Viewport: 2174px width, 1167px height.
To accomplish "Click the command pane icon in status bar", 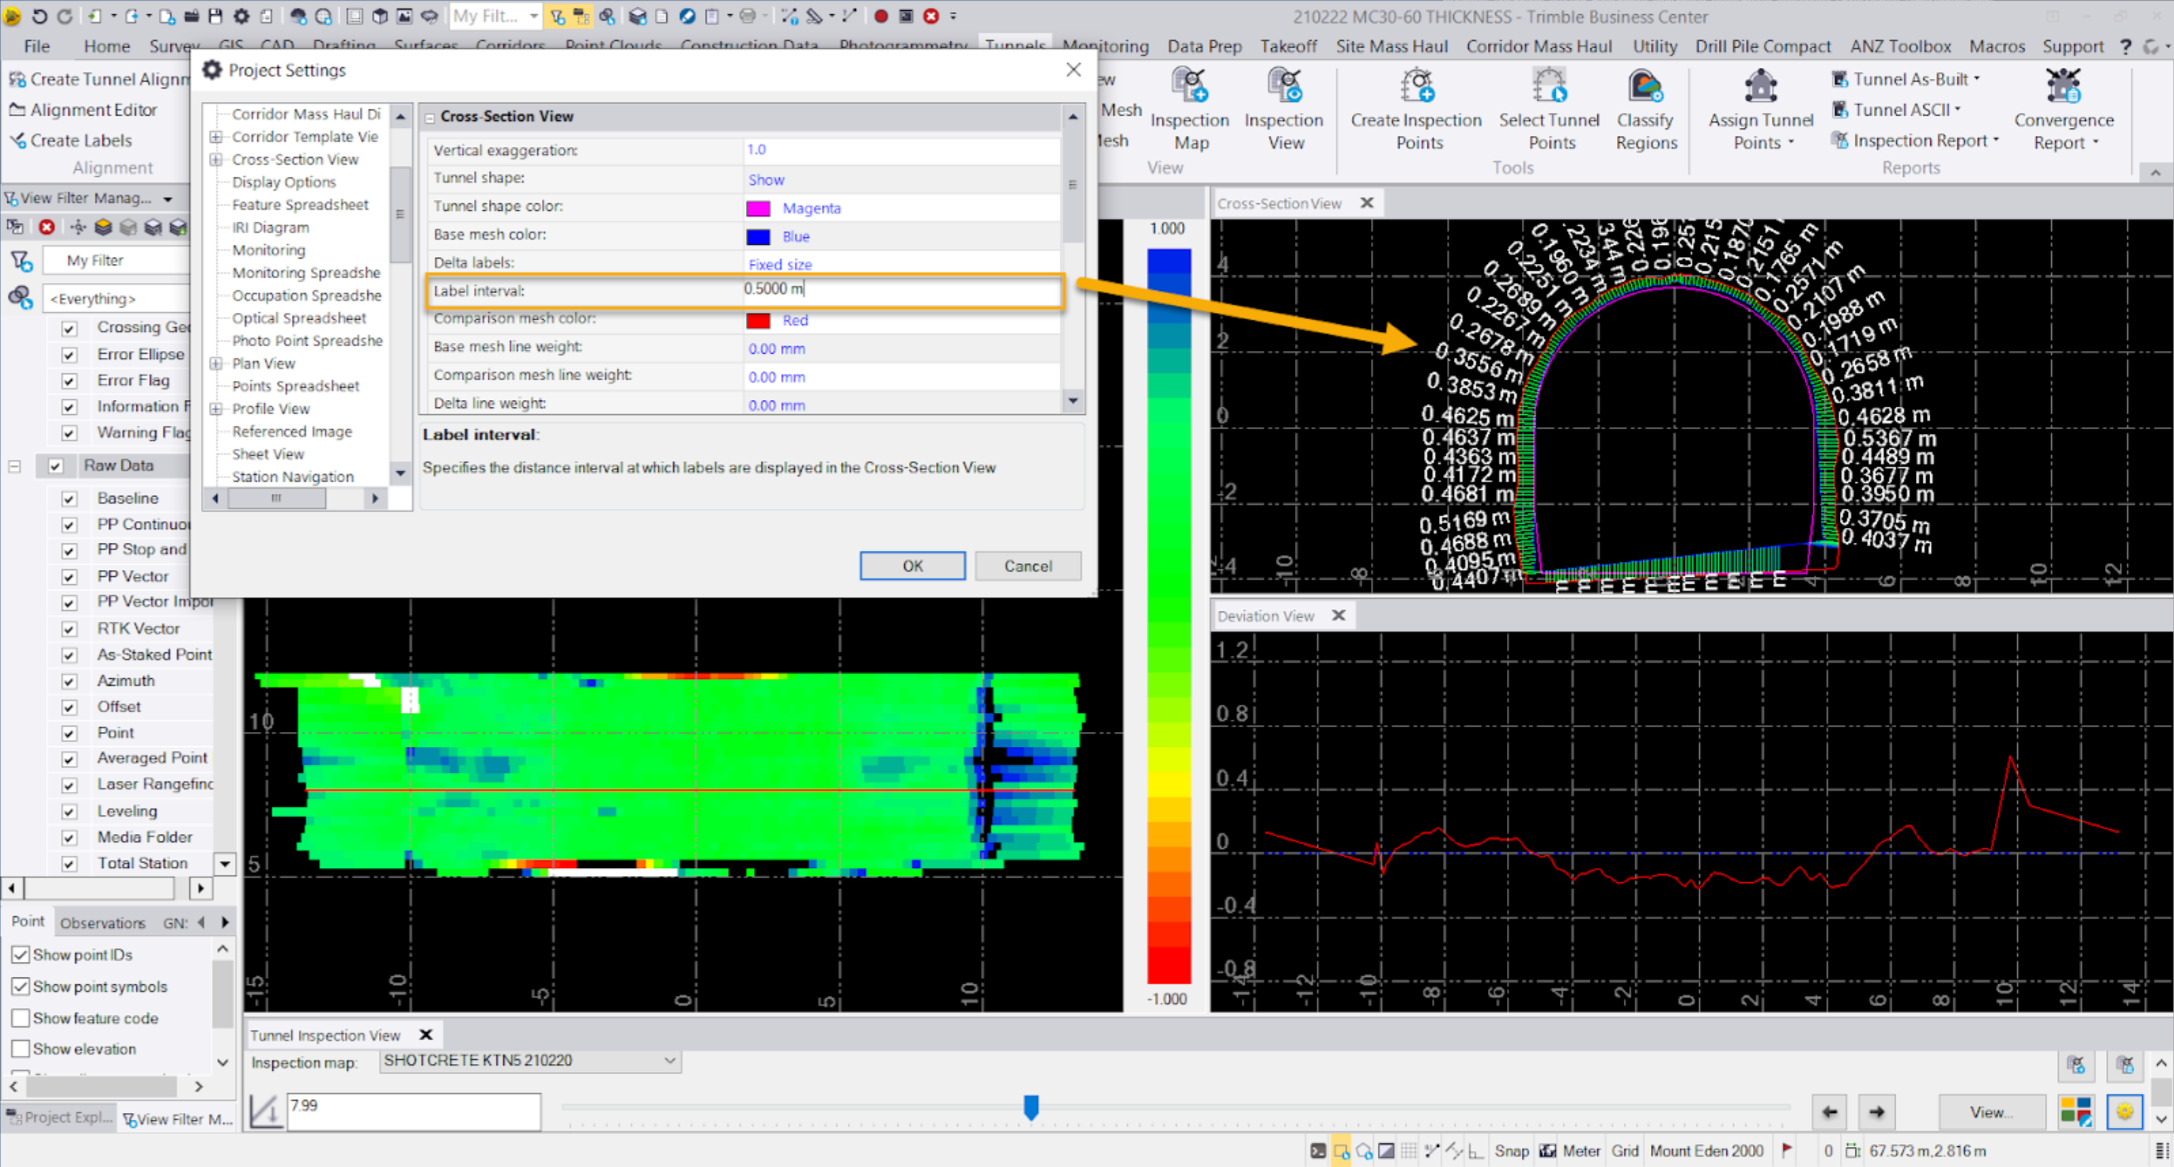I will pyautogui.click(x=1318, y=1151).
